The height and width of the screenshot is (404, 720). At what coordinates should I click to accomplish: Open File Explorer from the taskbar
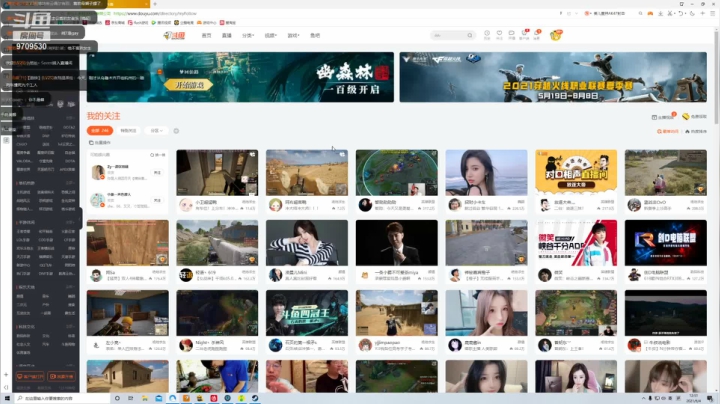pyautogui.click(x=145, y=398)
